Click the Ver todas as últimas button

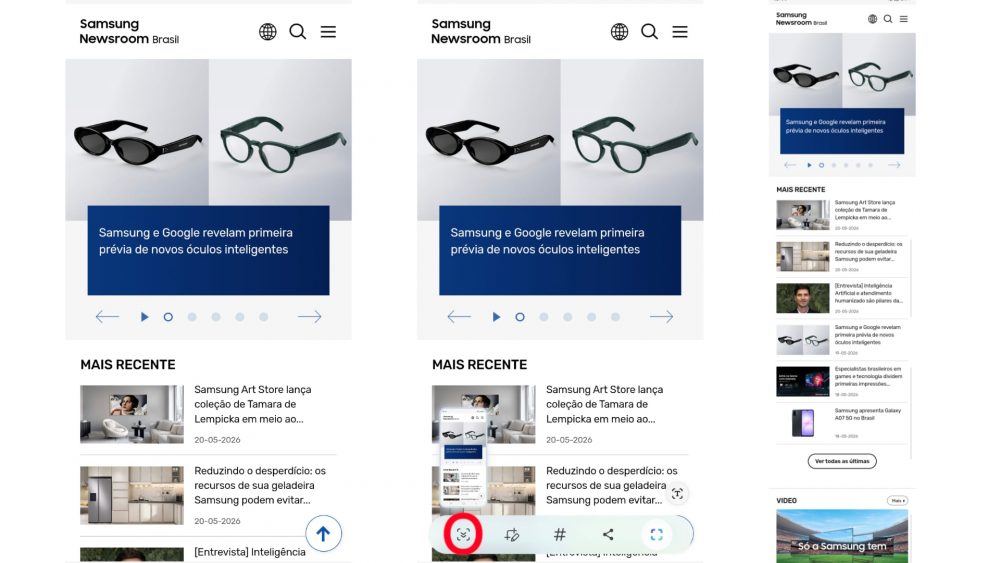point(842,461)
